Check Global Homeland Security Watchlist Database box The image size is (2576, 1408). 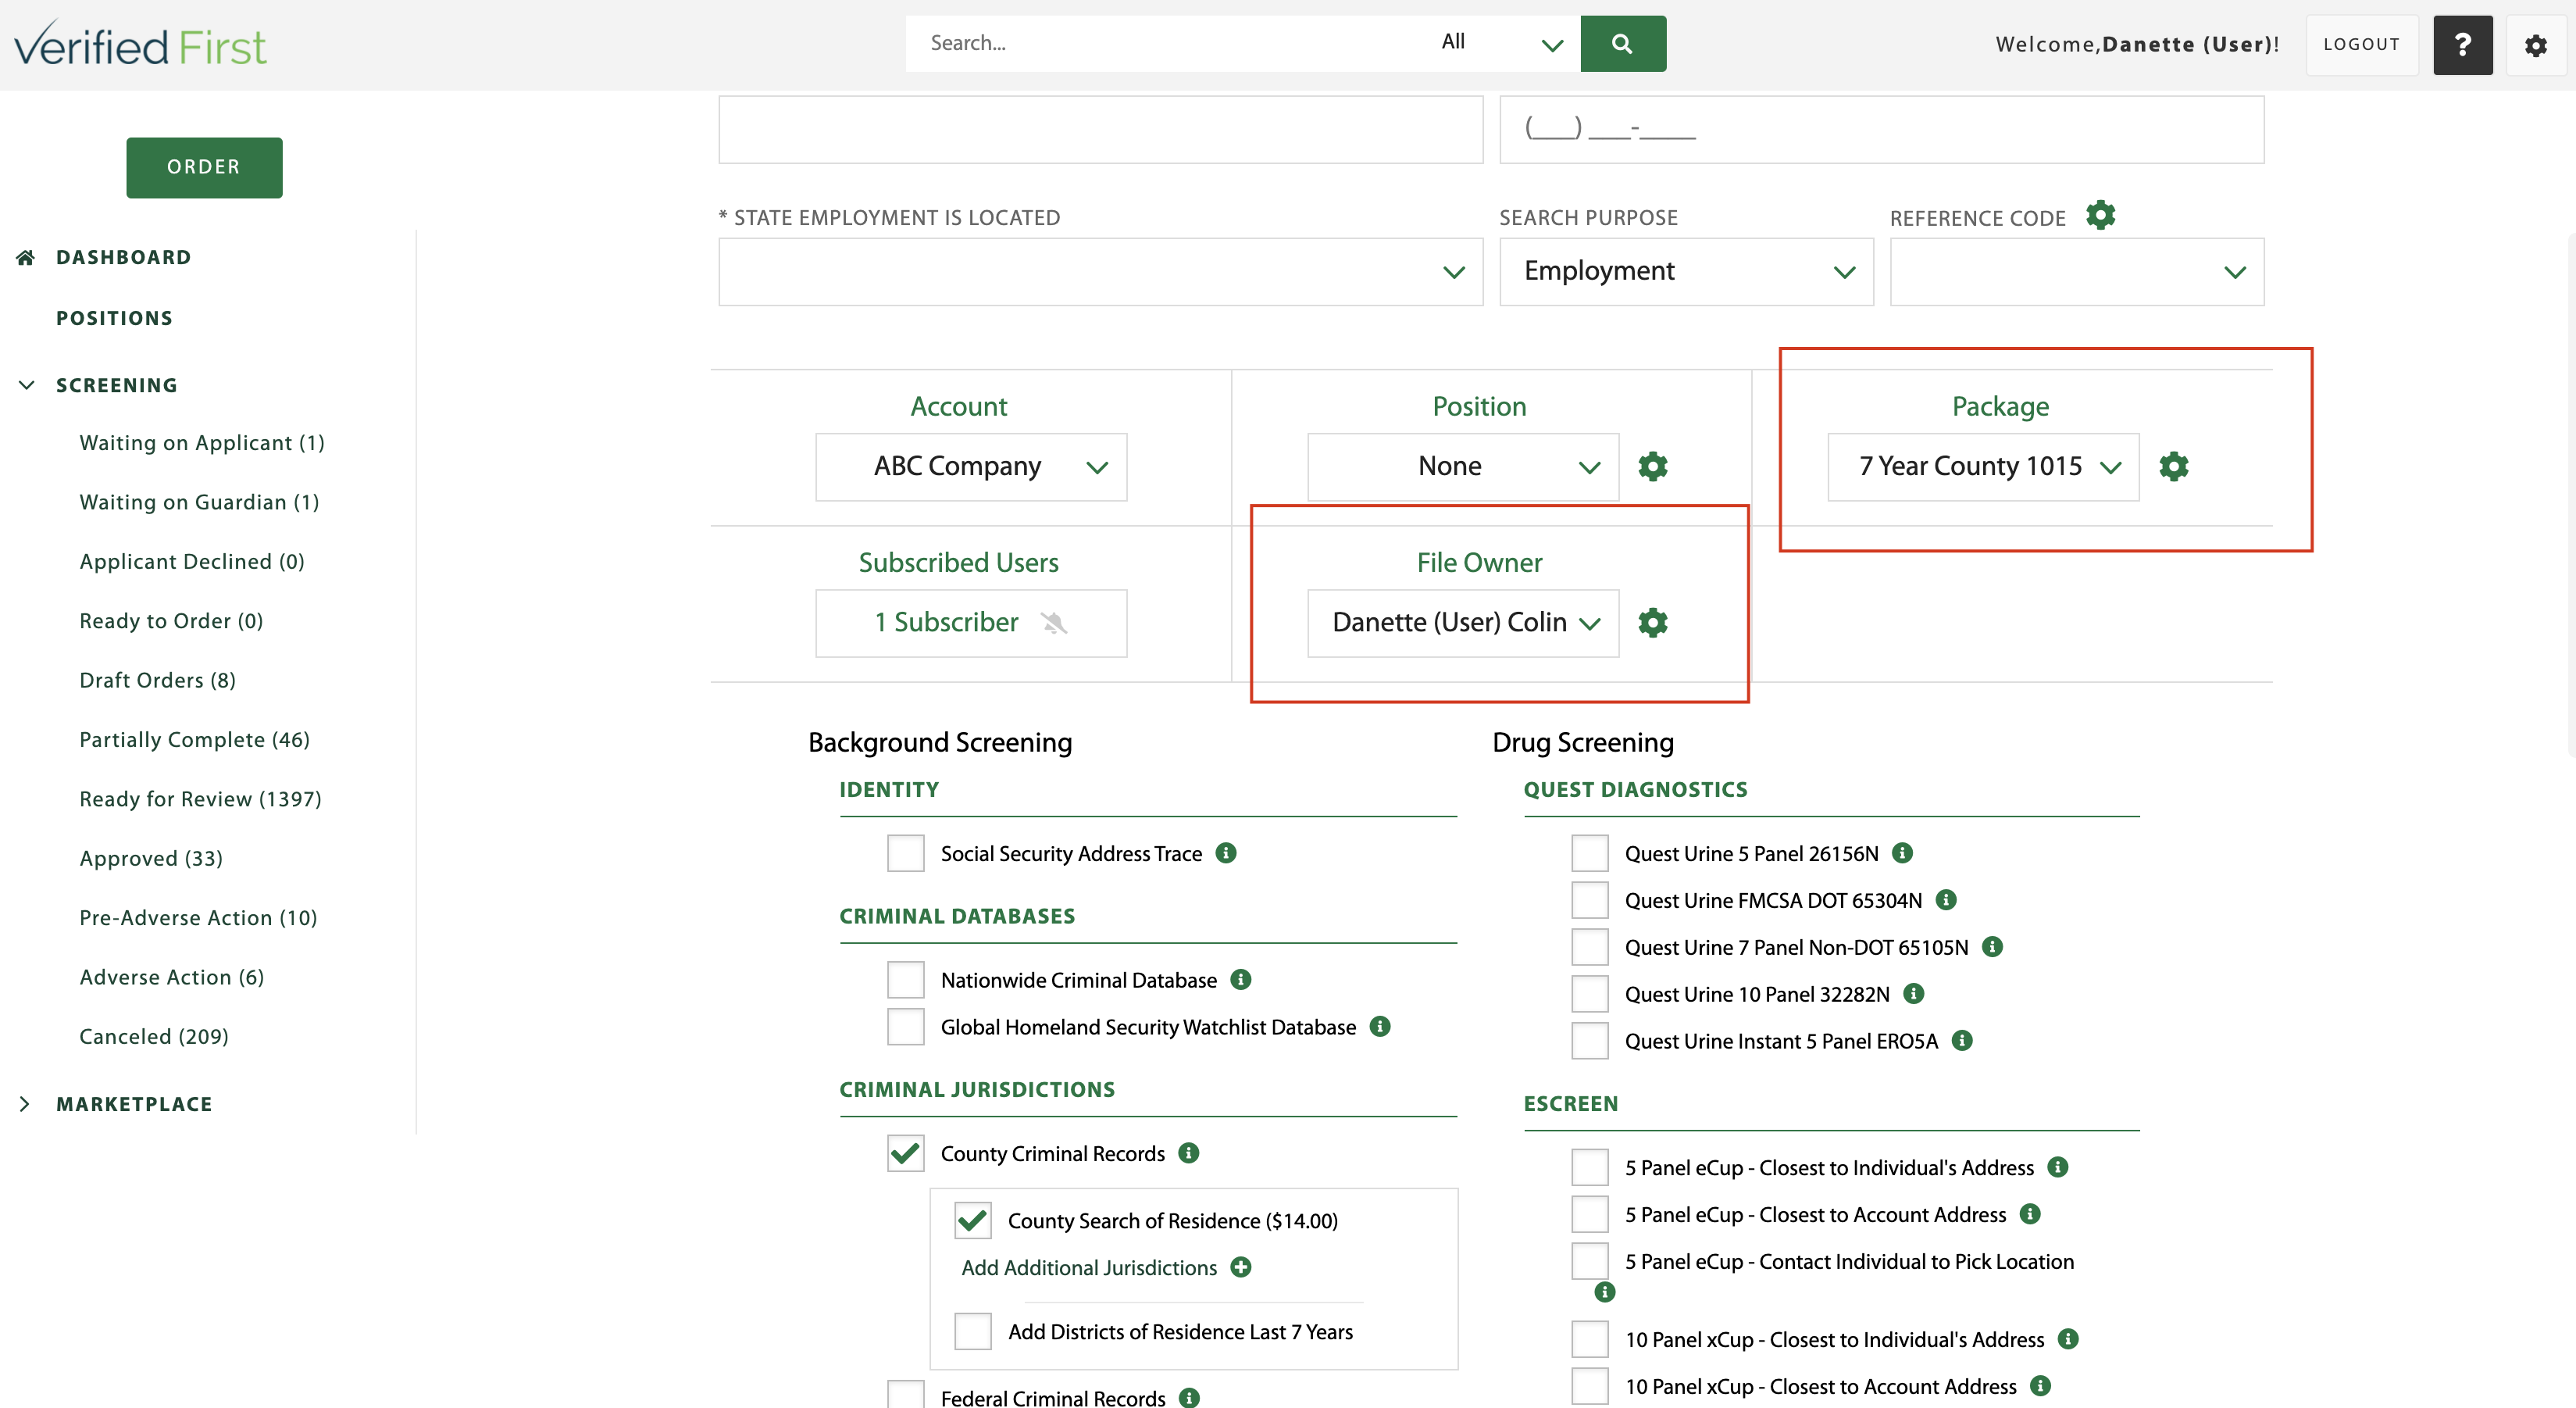coord(906,1026)
